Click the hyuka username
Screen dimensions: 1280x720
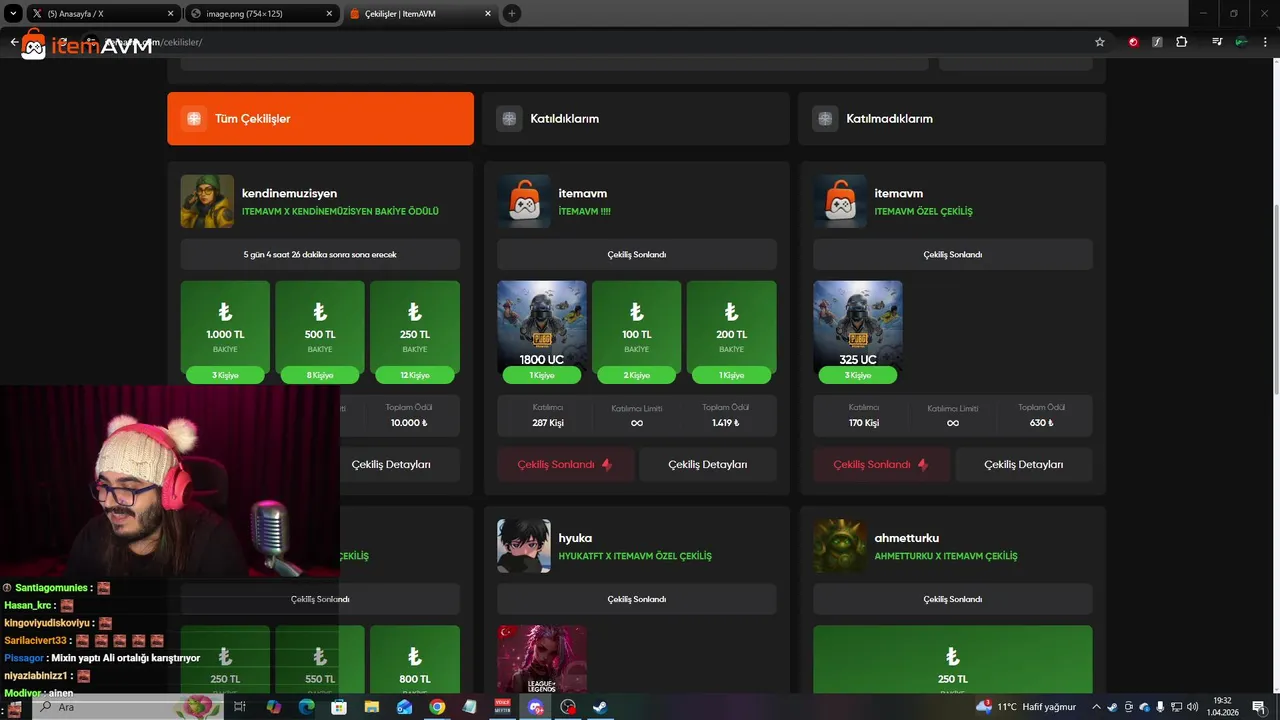pos(575,538)
